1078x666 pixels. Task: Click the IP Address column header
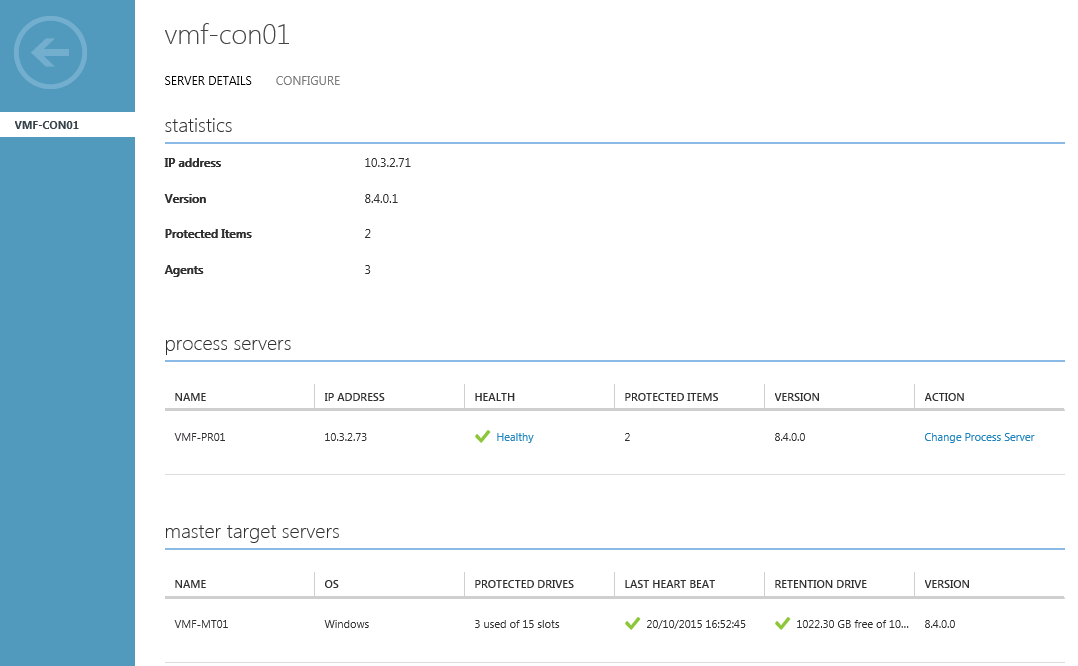[x=354, y=397]
